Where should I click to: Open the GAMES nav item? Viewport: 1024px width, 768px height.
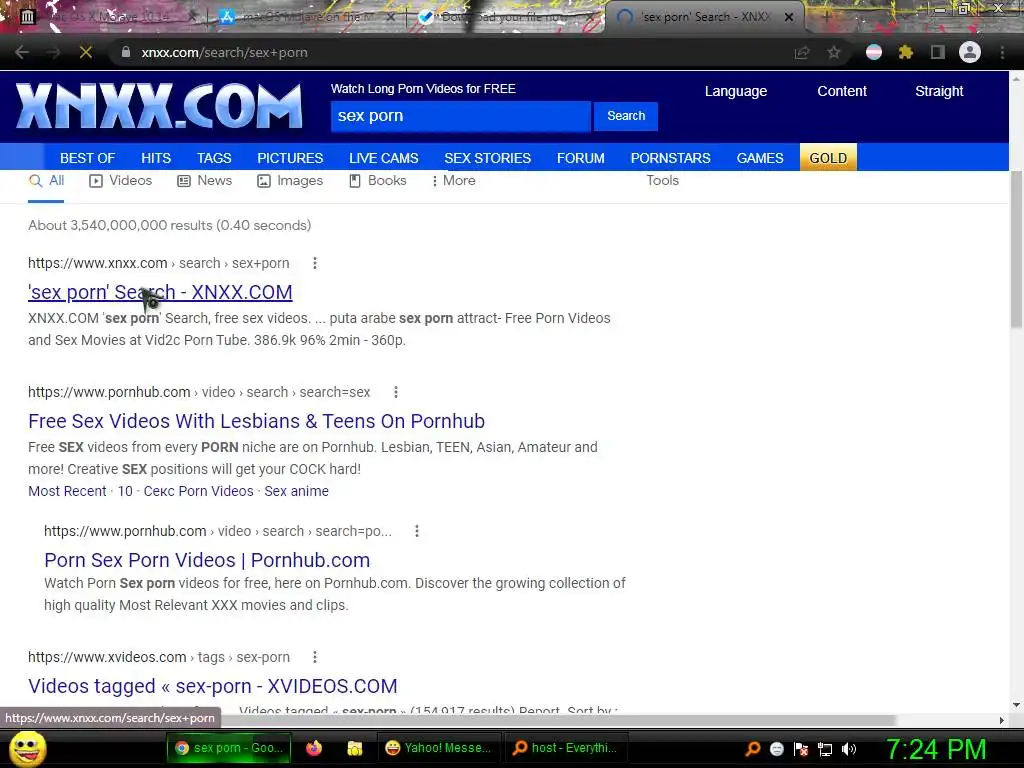click(760, 158)
